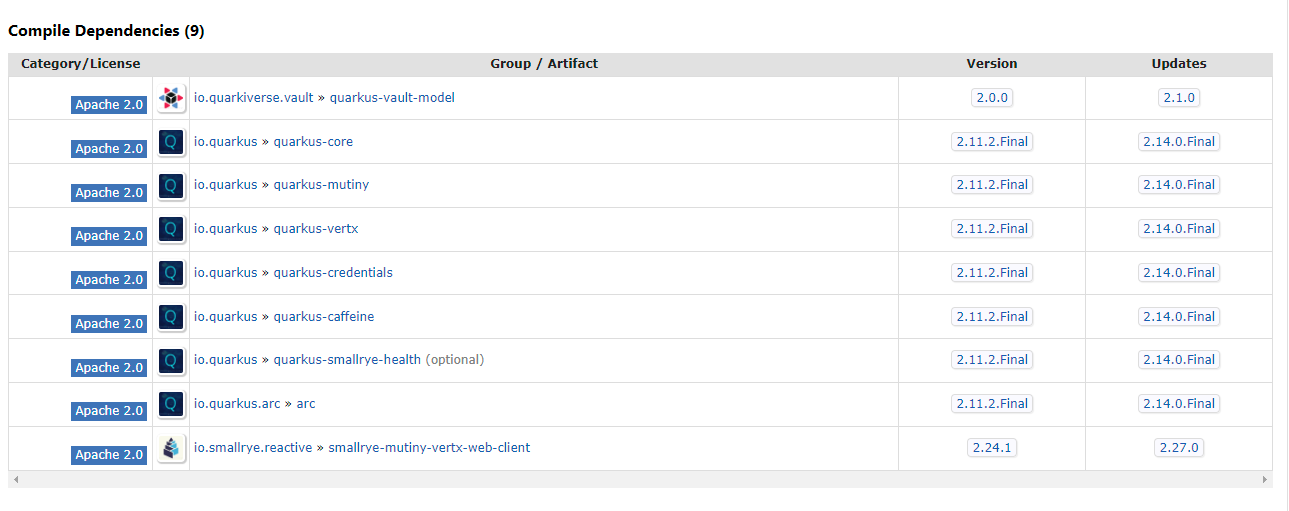
Task: Open the smallrye-mutiny-vertx-web-client artifact link
Action: pyautogui.click(x=429, y=448)
